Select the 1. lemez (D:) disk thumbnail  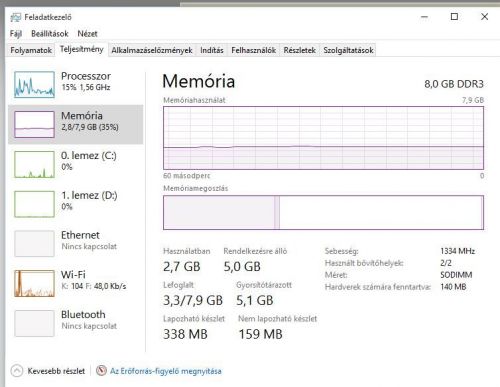point(34,204)
